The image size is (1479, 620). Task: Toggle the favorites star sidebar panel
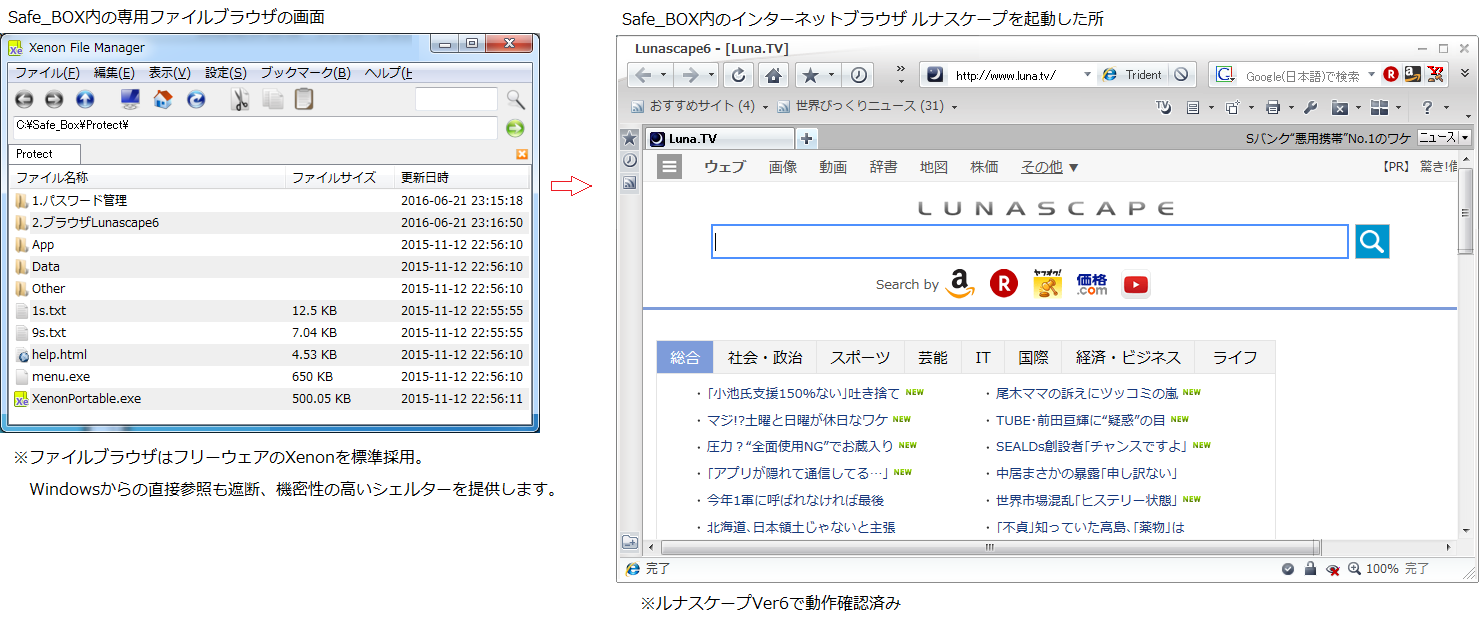coord(630,139)
